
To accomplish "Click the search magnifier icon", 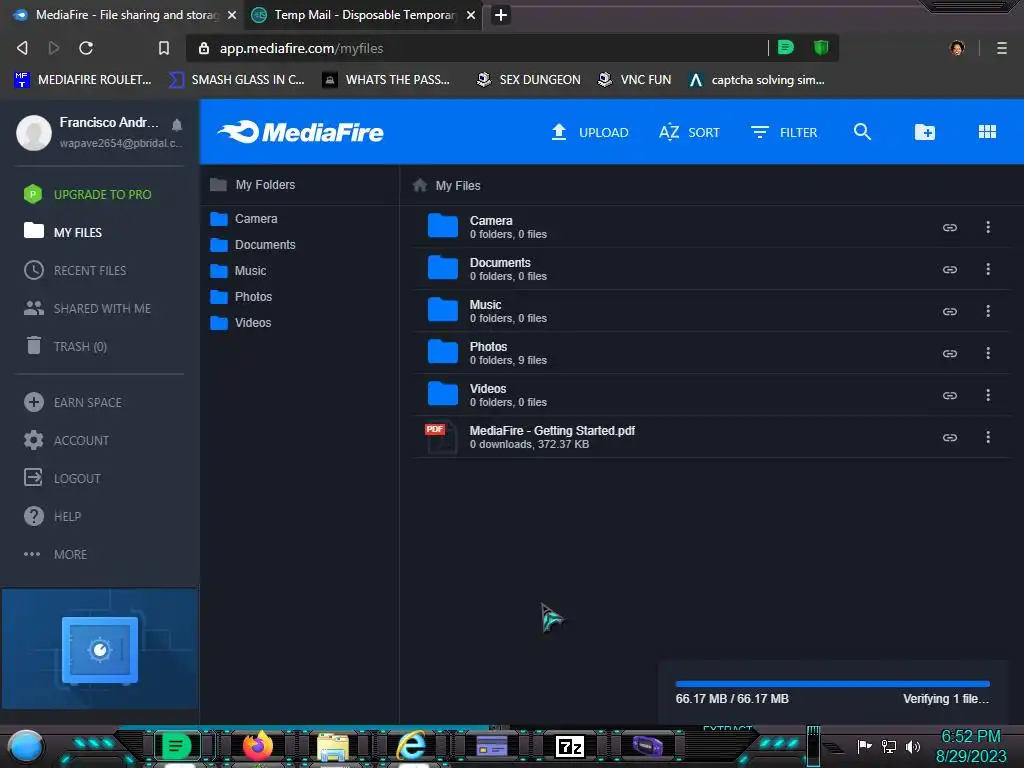I will [x=862, y=132].
